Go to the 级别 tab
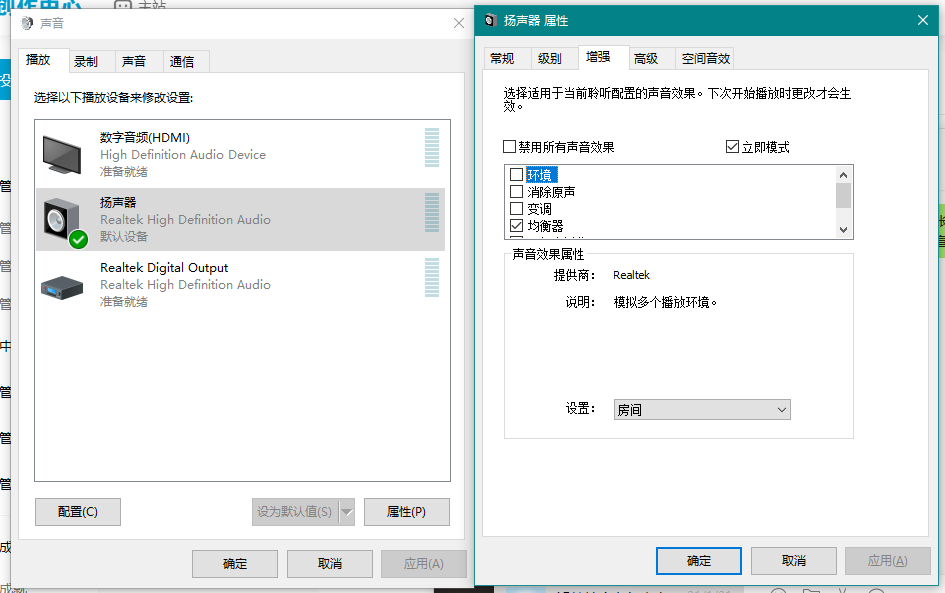Image resolution: width=945 pixels, height=593 pixels. point(549,59)
